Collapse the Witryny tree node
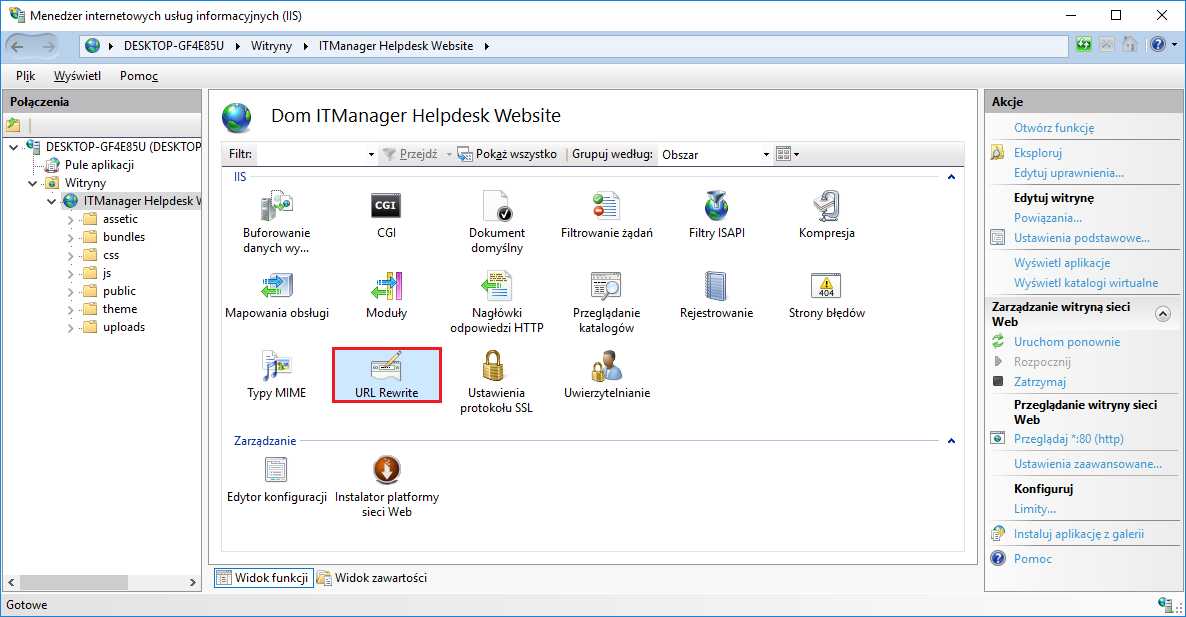1186x617 pixels. [x=33, y=183]
